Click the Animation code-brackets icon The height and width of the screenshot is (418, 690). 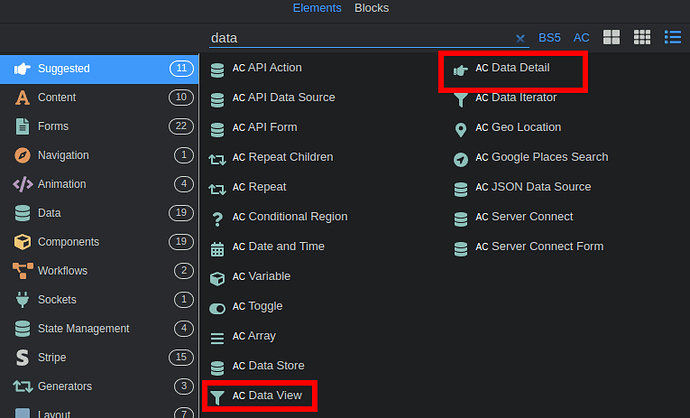[x=22, y=184]
